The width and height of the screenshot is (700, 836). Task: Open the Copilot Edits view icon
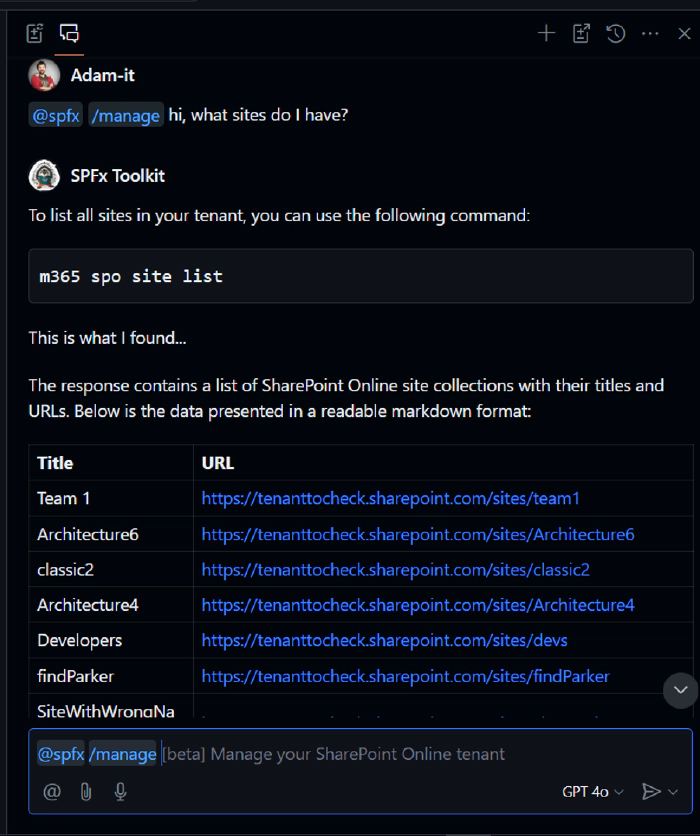click(35, 34)
